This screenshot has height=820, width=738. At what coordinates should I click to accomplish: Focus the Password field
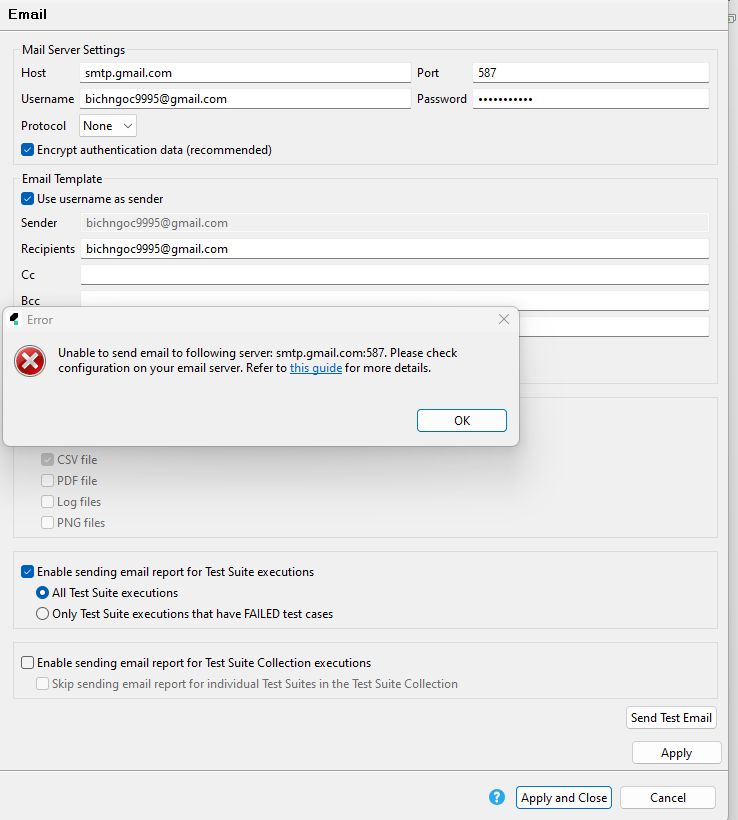click(x=590, y=99)
